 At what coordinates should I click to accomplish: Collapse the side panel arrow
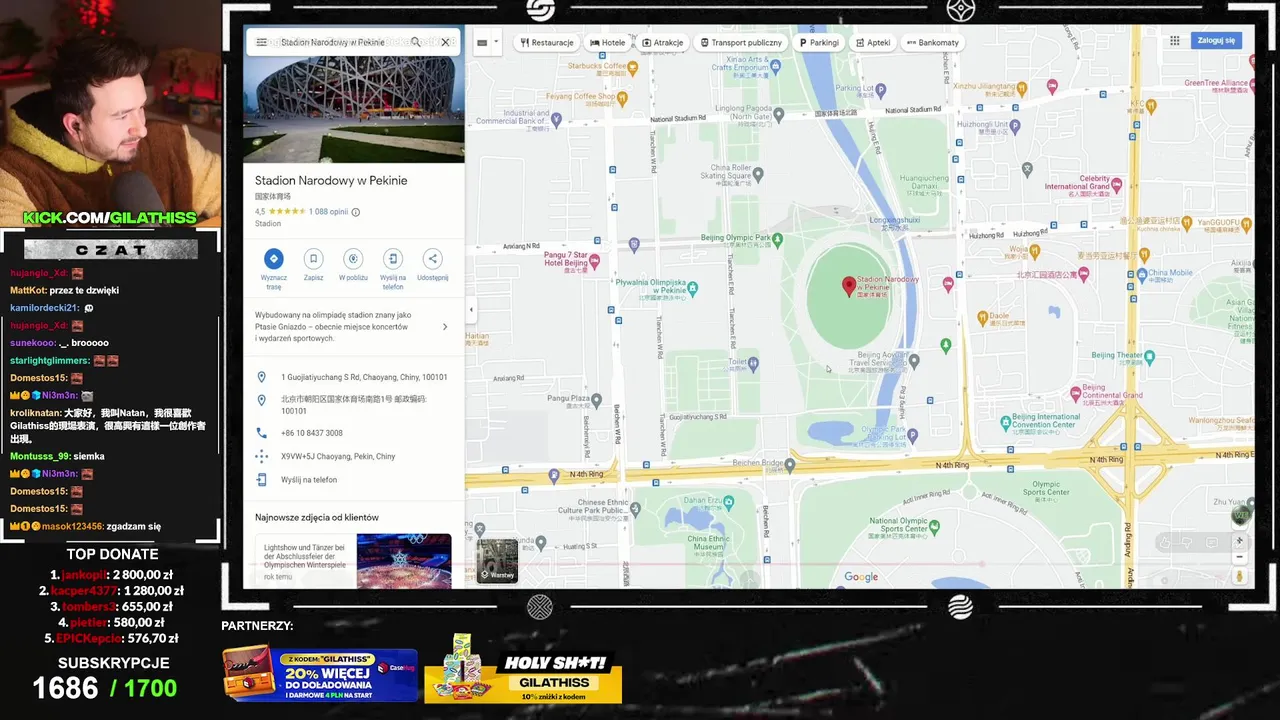(x=471, y=309)
